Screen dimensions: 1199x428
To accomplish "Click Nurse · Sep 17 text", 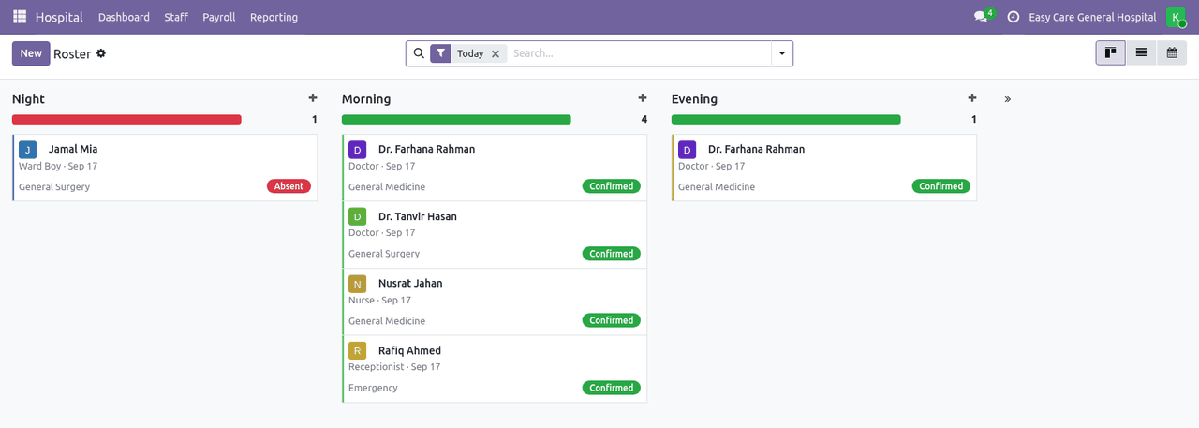I will click(x=379, y=300).
